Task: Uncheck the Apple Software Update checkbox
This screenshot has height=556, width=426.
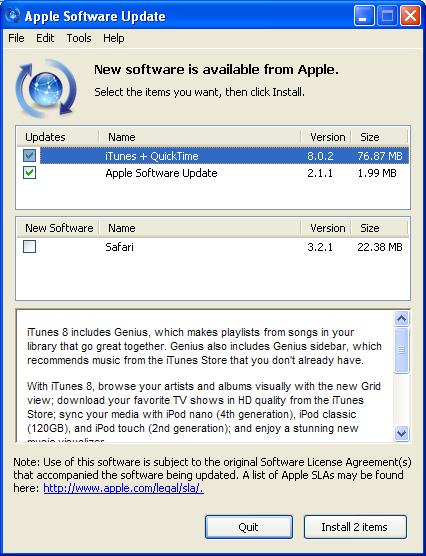Action: [29, 173]
